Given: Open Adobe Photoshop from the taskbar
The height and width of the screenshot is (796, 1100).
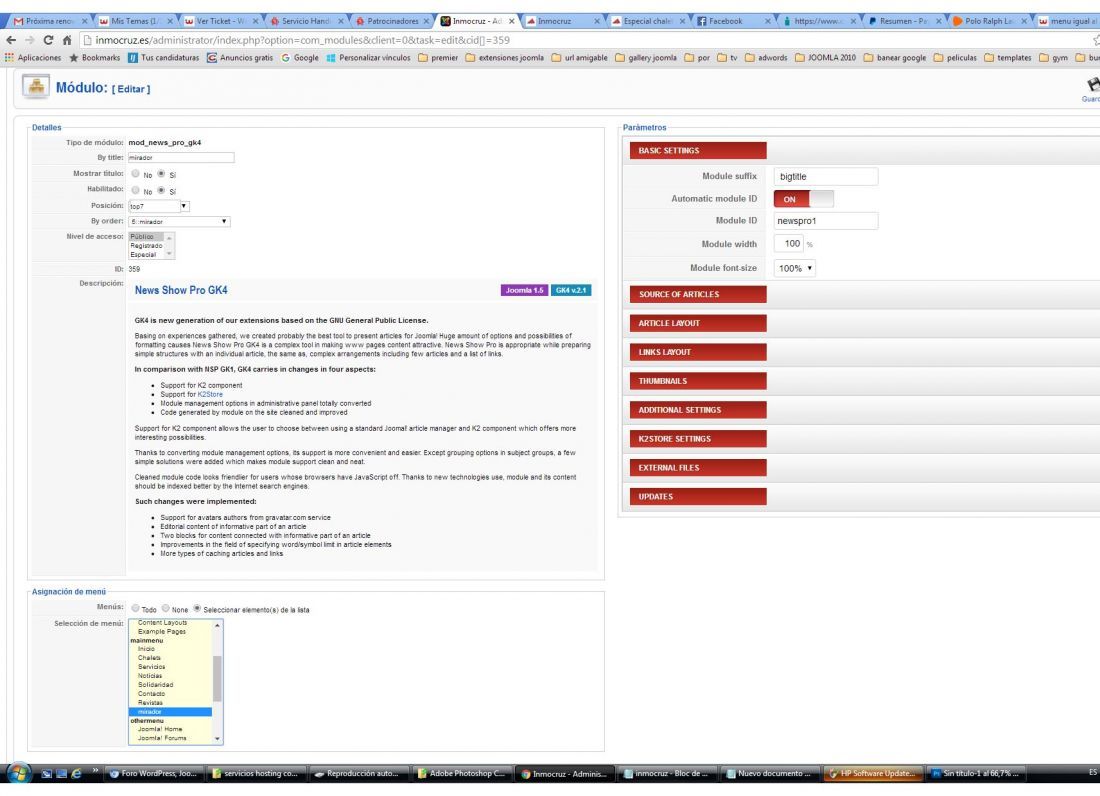Looking at the screenshot, I should pyautogui.click(x=462, y=774).
